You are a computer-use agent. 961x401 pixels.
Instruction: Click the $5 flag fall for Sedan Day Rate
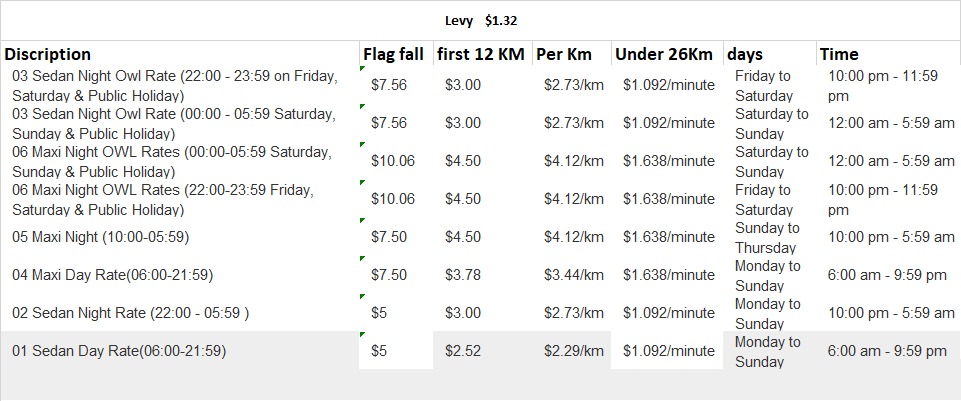[379, 351]
